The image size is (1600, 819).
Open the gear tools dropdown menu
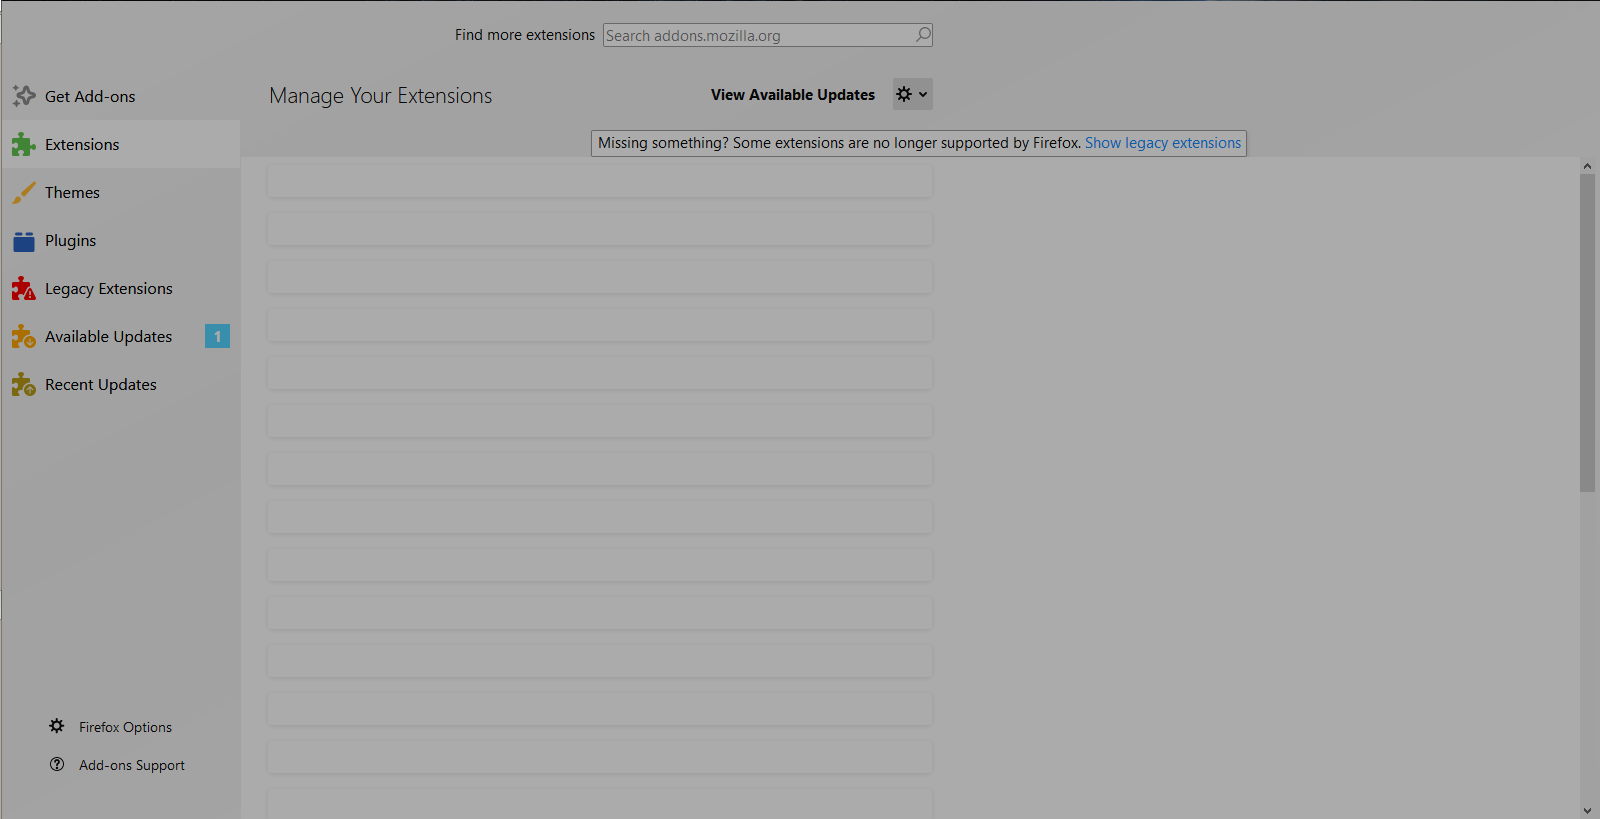tap(912, 94)
